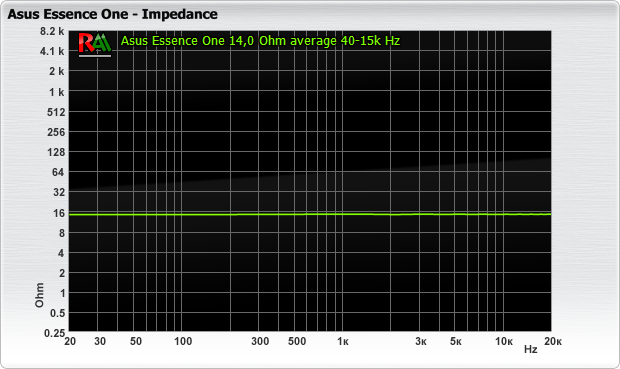Image resolution: width=620 pixels, height=369 pixels.
Task: Click the chart title "Asus Essence One - Impedance"
Action: coord(113,14)
